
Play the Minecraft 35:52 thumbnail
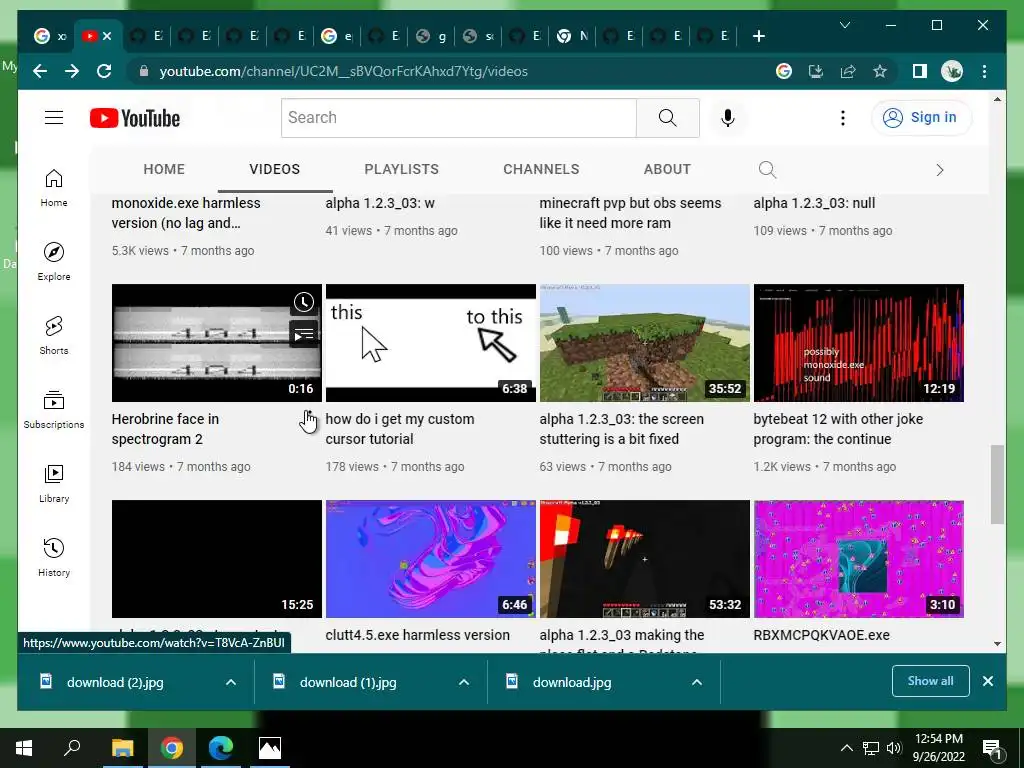pyautogui.click(x=645, y=343)
